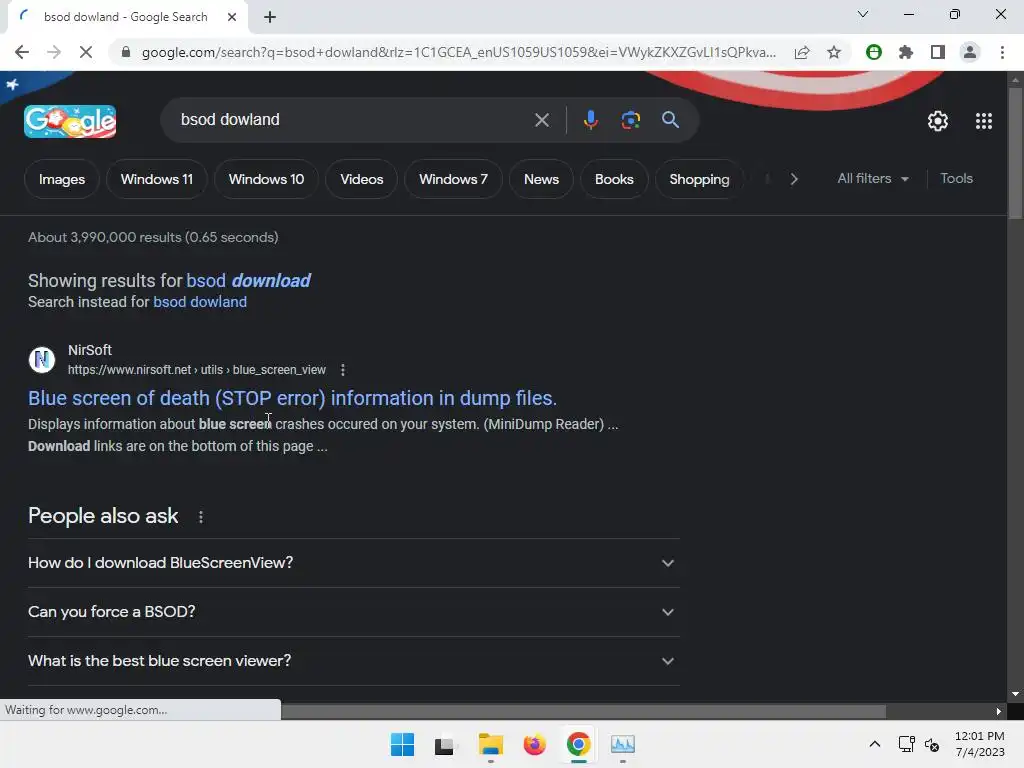The image size is (1024, 768).
Task: Filter results by Images
Action: coord(62,179)
